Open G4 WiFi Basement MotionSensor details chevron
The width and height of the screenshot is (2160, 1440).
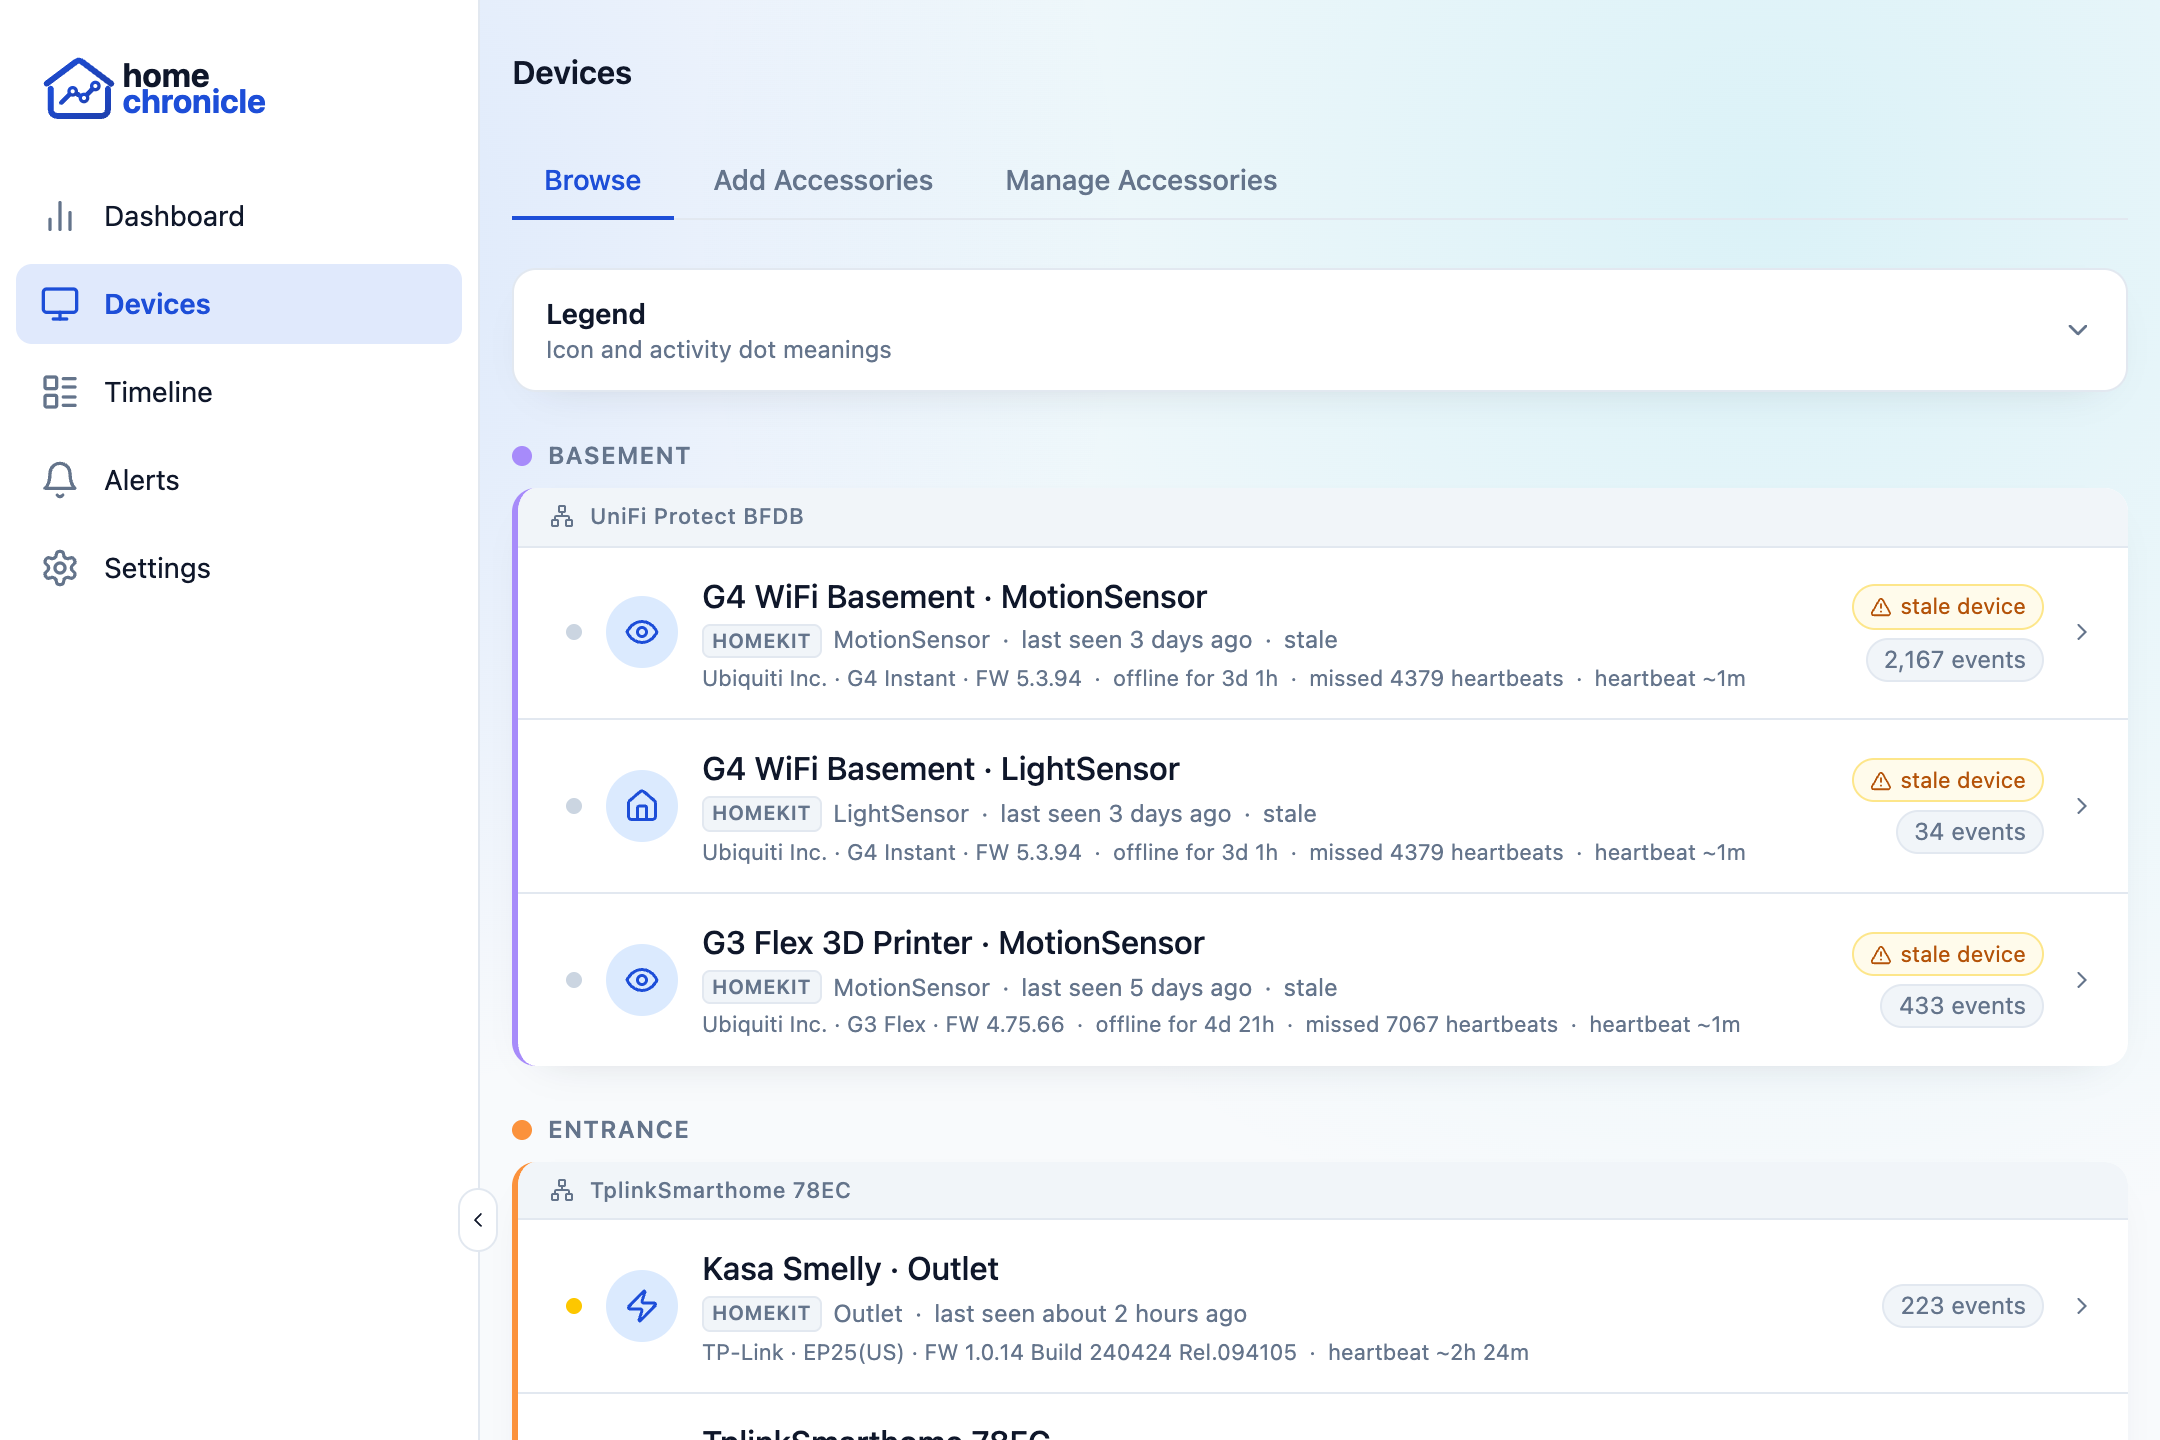[x=2082, y=632]
